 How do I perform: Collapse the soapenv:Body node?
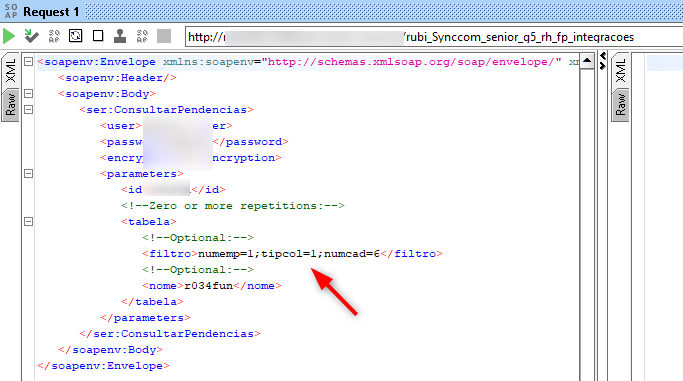click(x=28, y=94)
